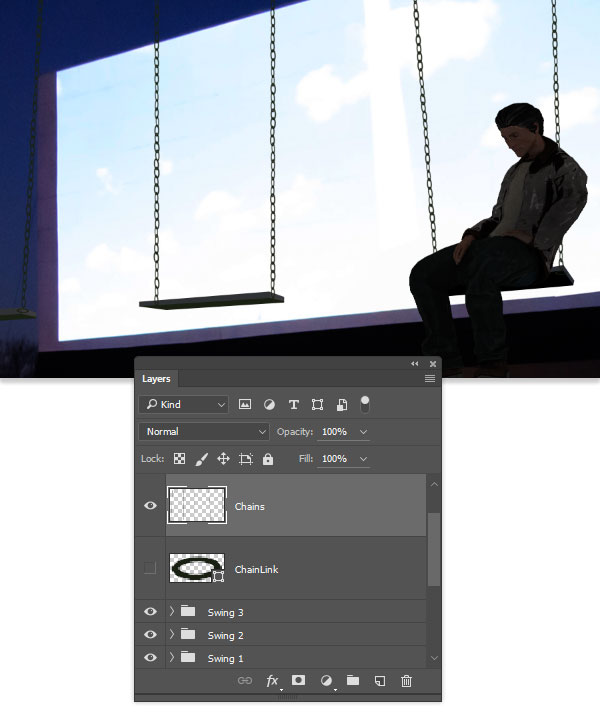Viewport: 600px width, 723px height.
Task: Click the layers list scroll down arrow
Action: 434,658
